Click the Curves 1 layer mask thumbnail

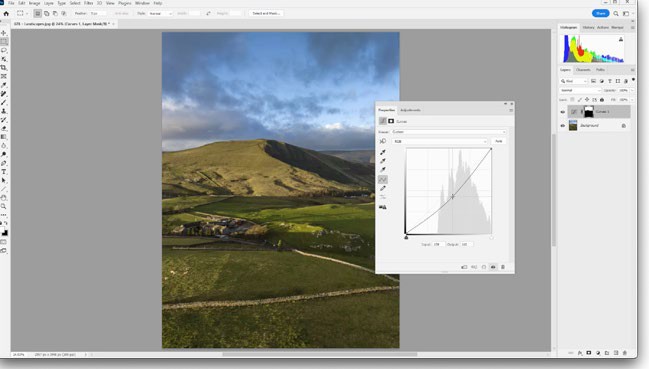pyautogui.click(x=588, y=112)
